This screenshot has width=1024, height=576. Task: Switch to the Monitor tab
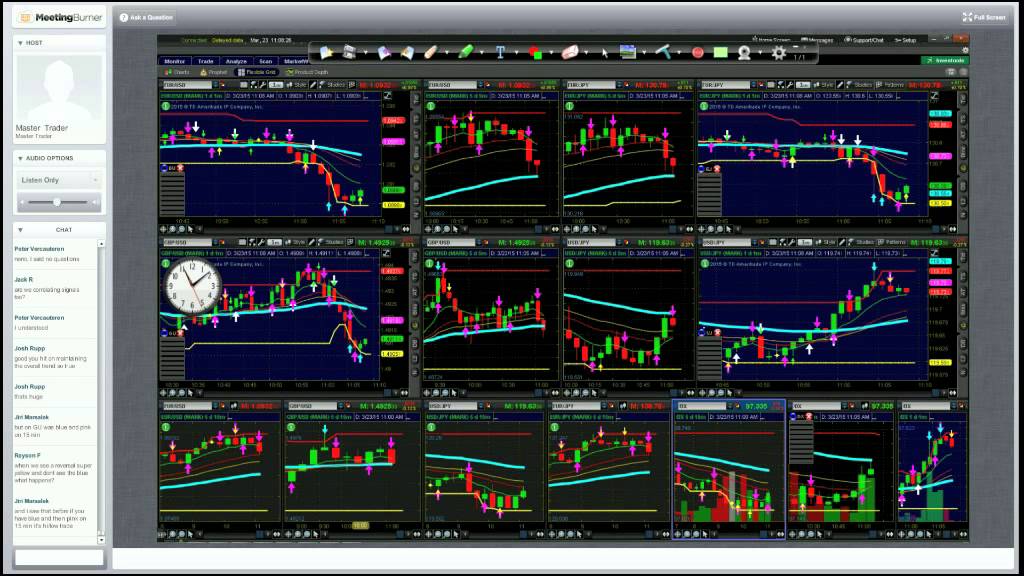pos(174,61)
